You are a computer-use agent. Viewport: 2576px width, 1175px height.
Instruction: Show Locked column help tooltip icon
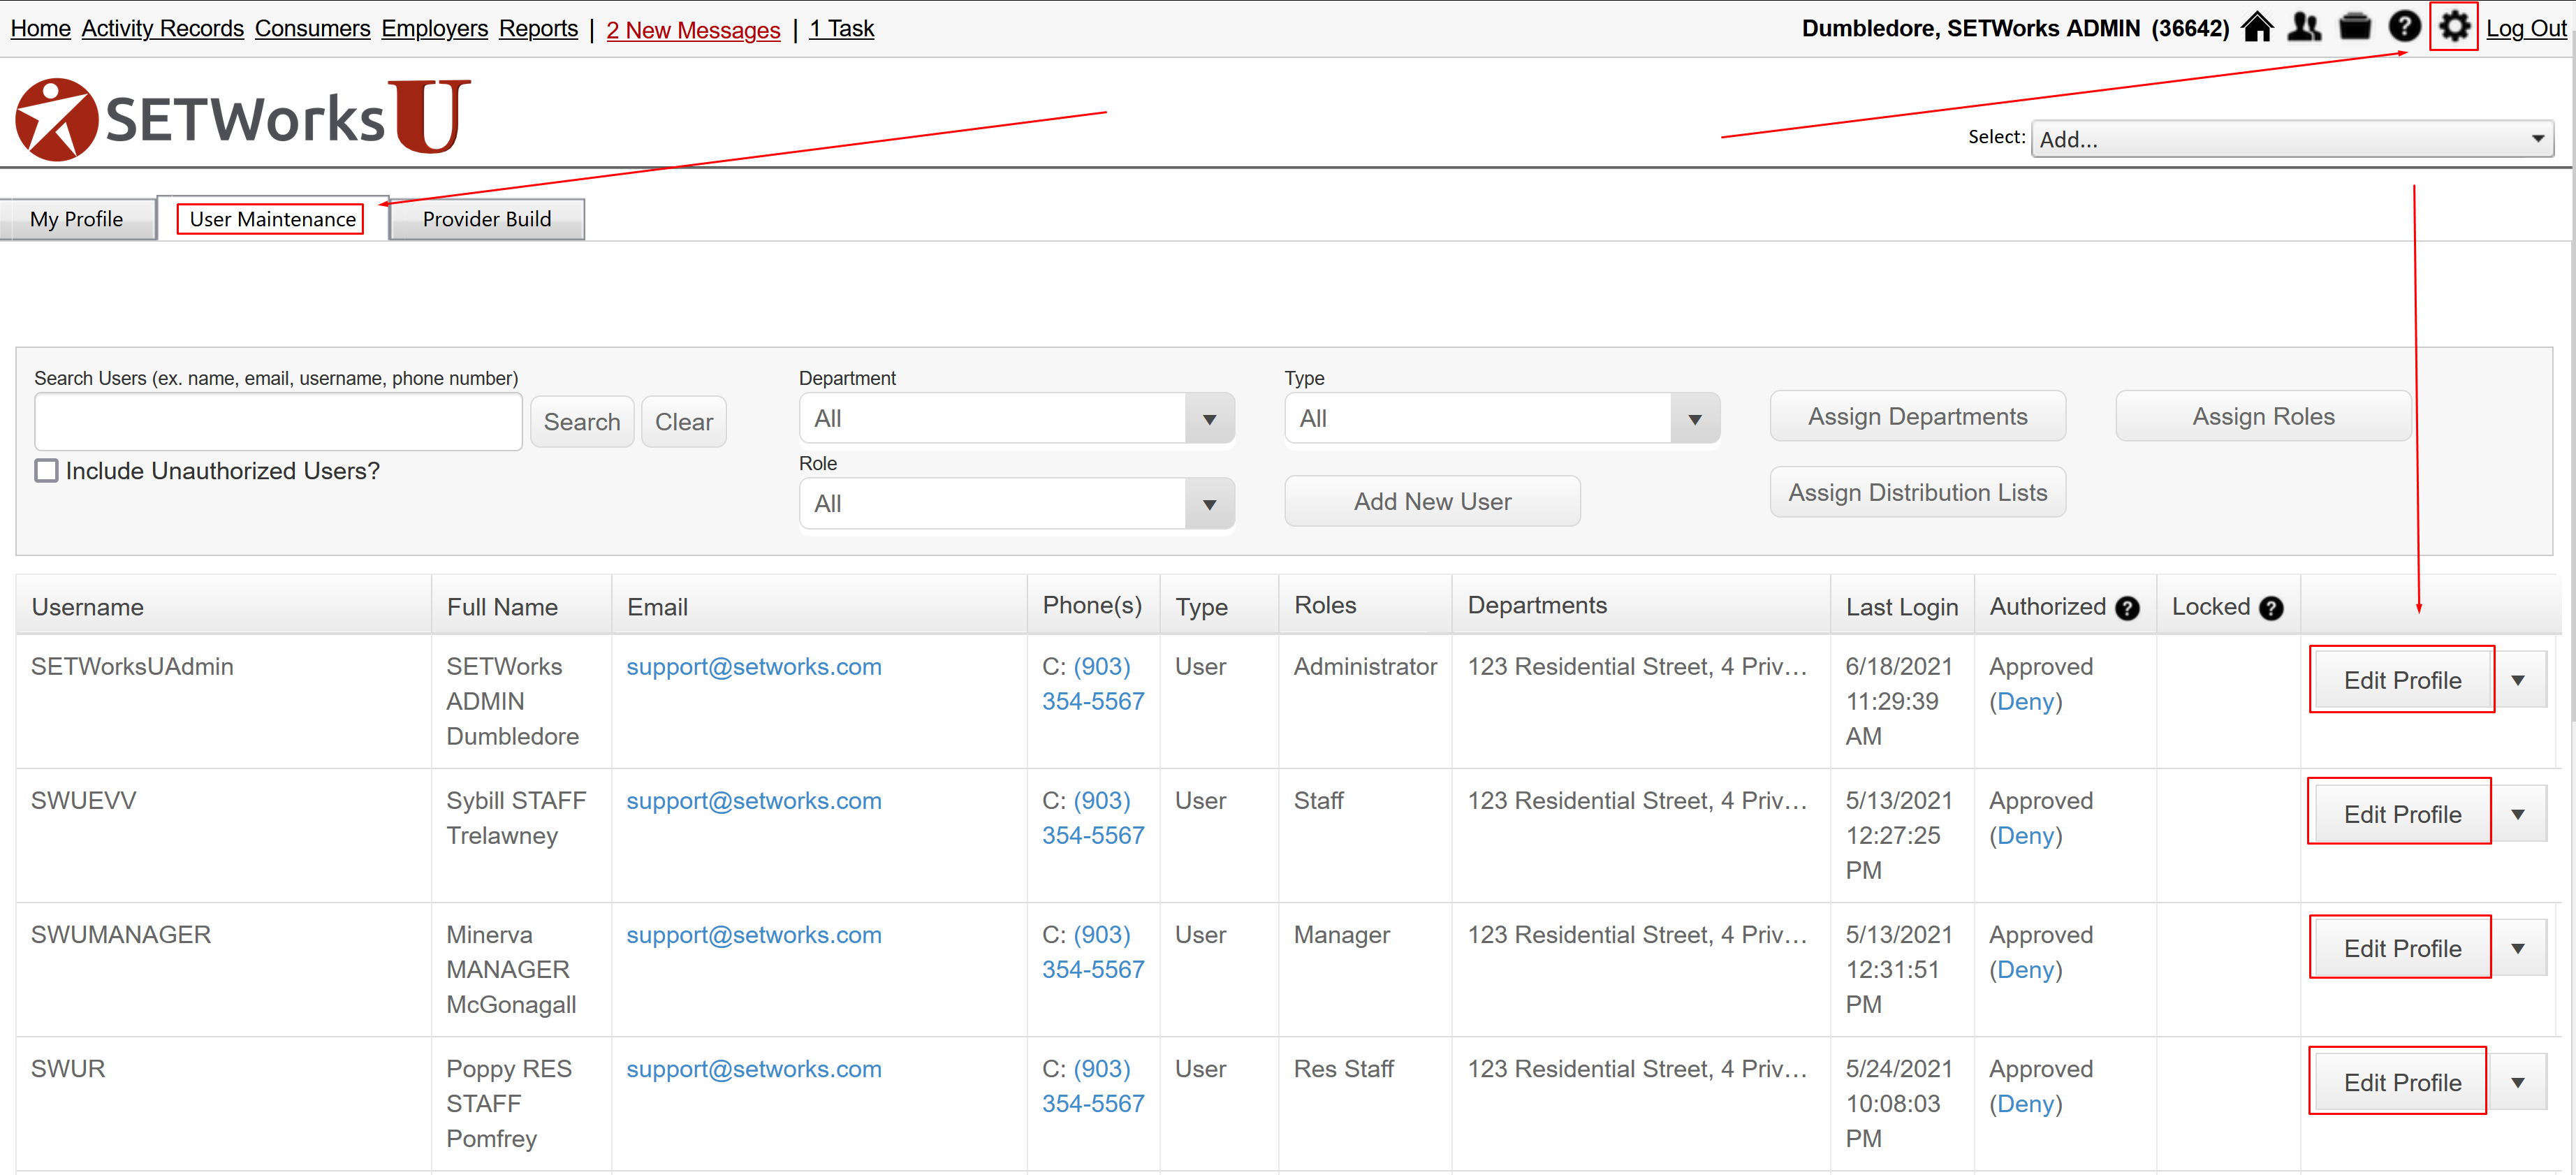click(2271, 608)
